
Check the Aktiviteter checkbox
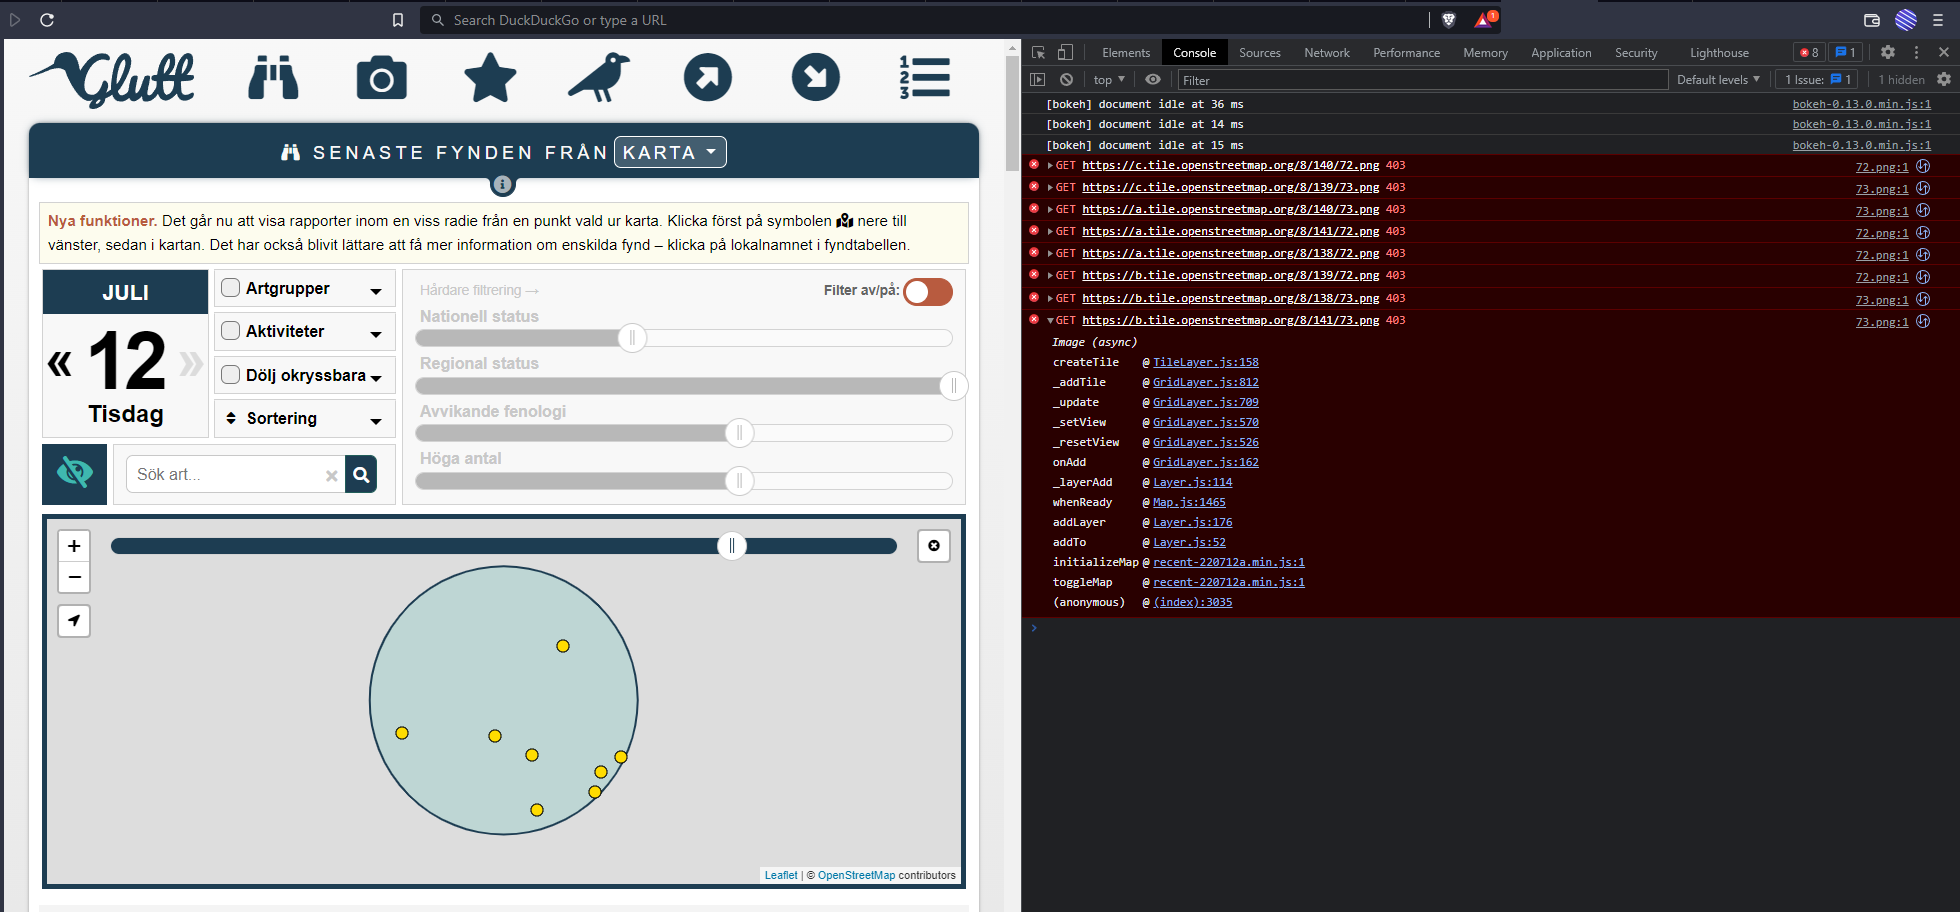pos(231,331)
